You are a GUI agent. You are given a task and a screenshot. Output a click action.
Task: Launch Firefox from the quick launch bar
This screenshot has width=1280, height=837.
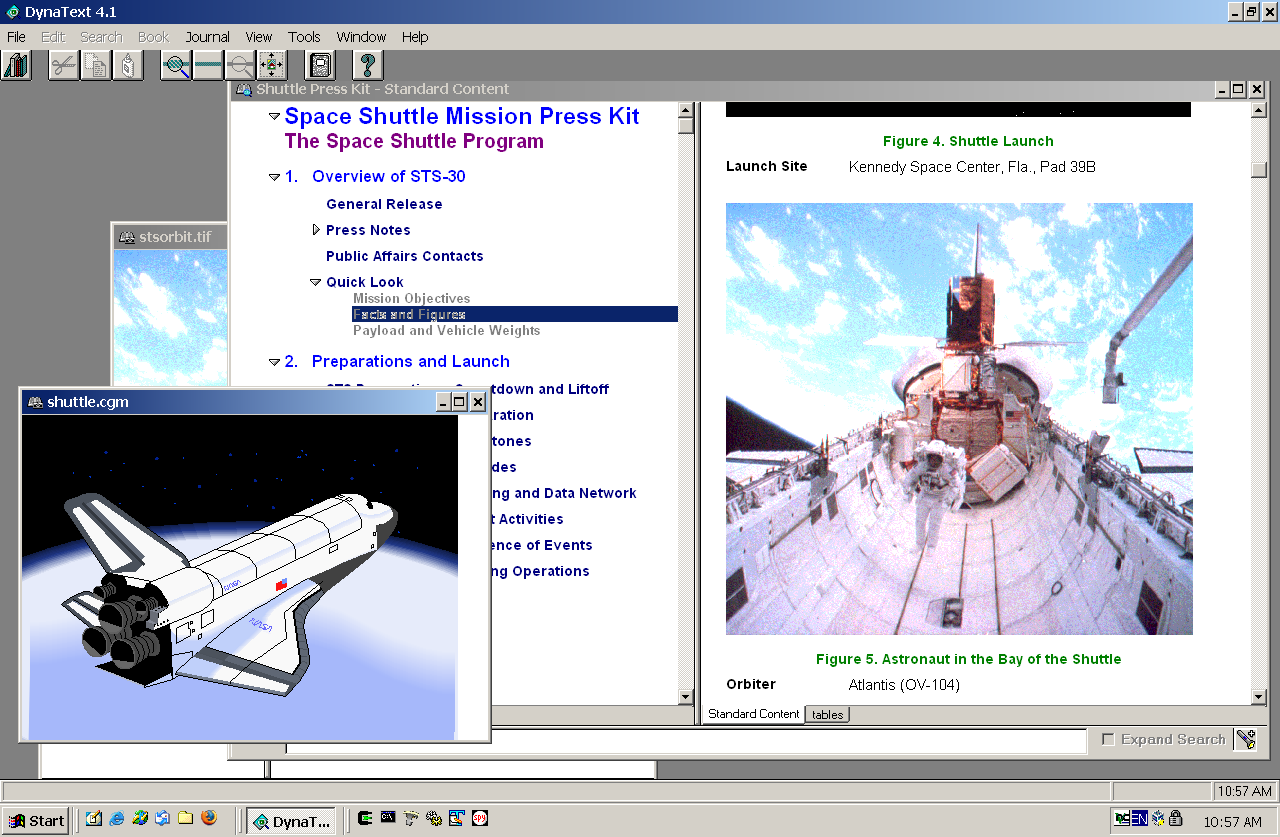[x=209, y=818]
